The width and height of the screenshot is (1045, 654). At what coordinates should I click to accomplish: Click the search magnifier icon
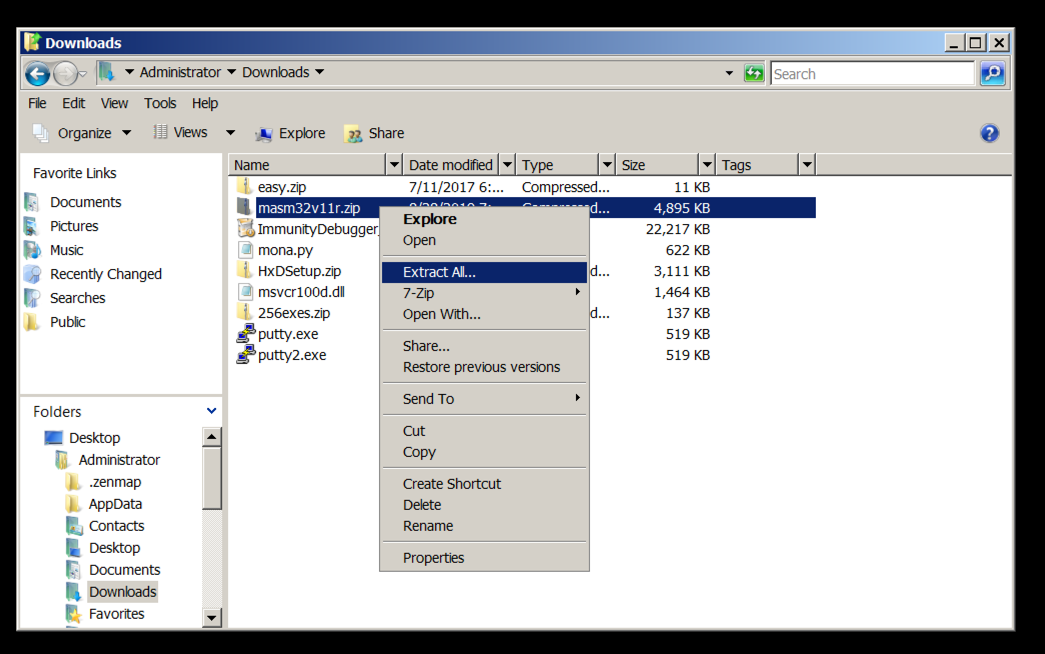click(992, 73)
